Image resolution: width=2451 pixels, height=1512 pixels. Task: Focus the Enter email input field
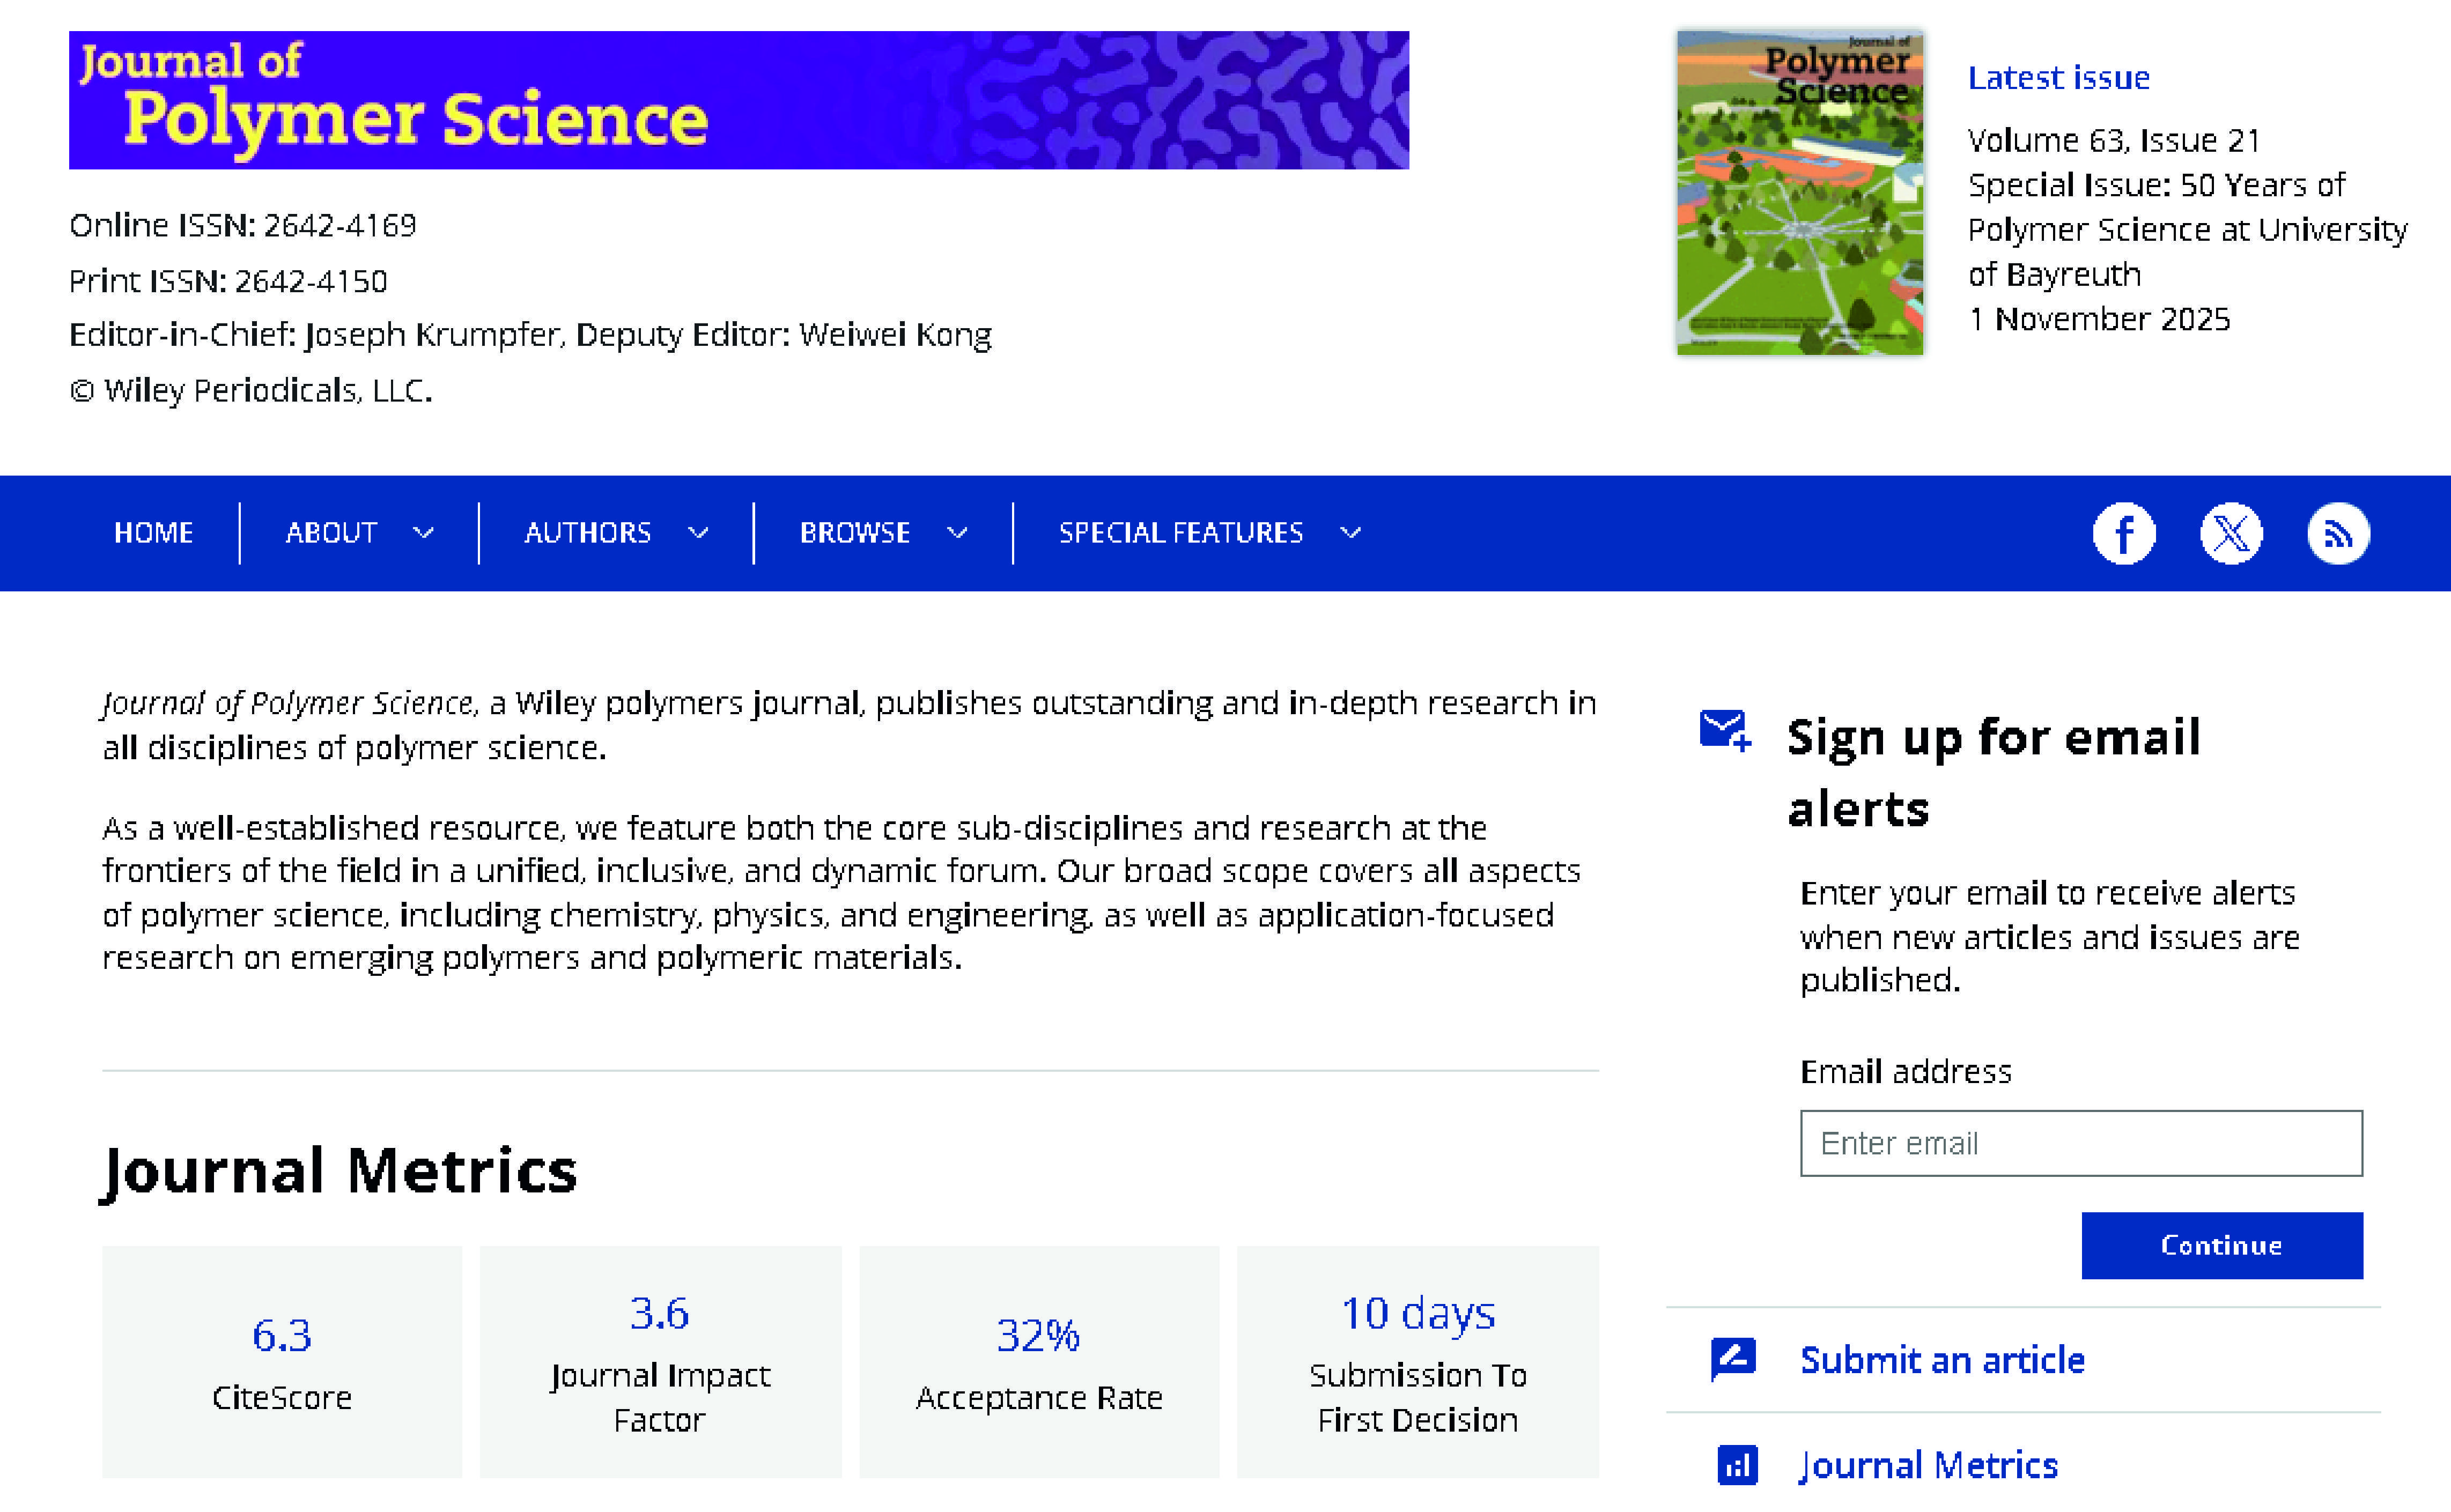point(2080,1143)
